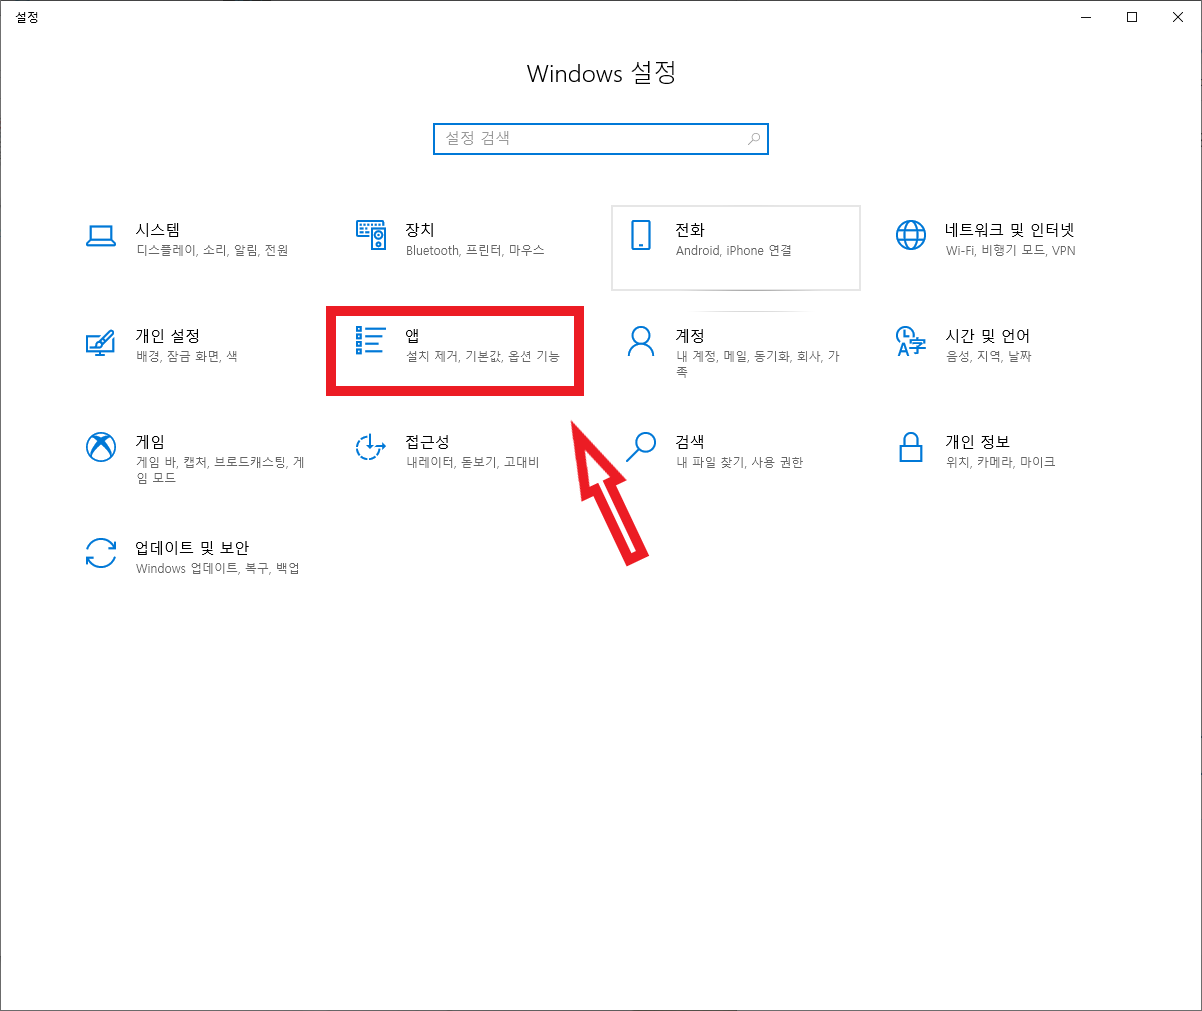Focus the 설정 검색 input field
Screen dimensions: 1202x1011
pyautogui.click(x=601, y=139)
